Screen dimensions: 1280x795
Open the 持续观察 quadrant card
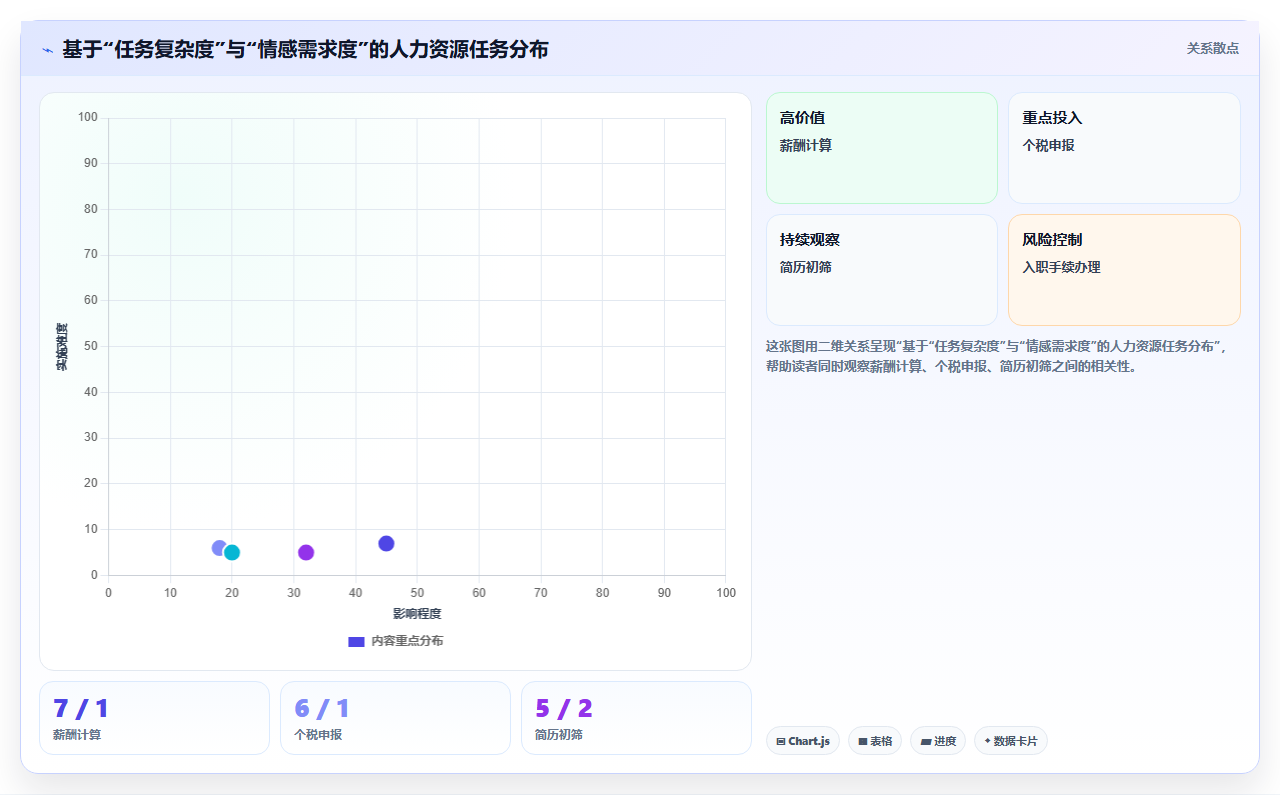[x=882, y=270]
